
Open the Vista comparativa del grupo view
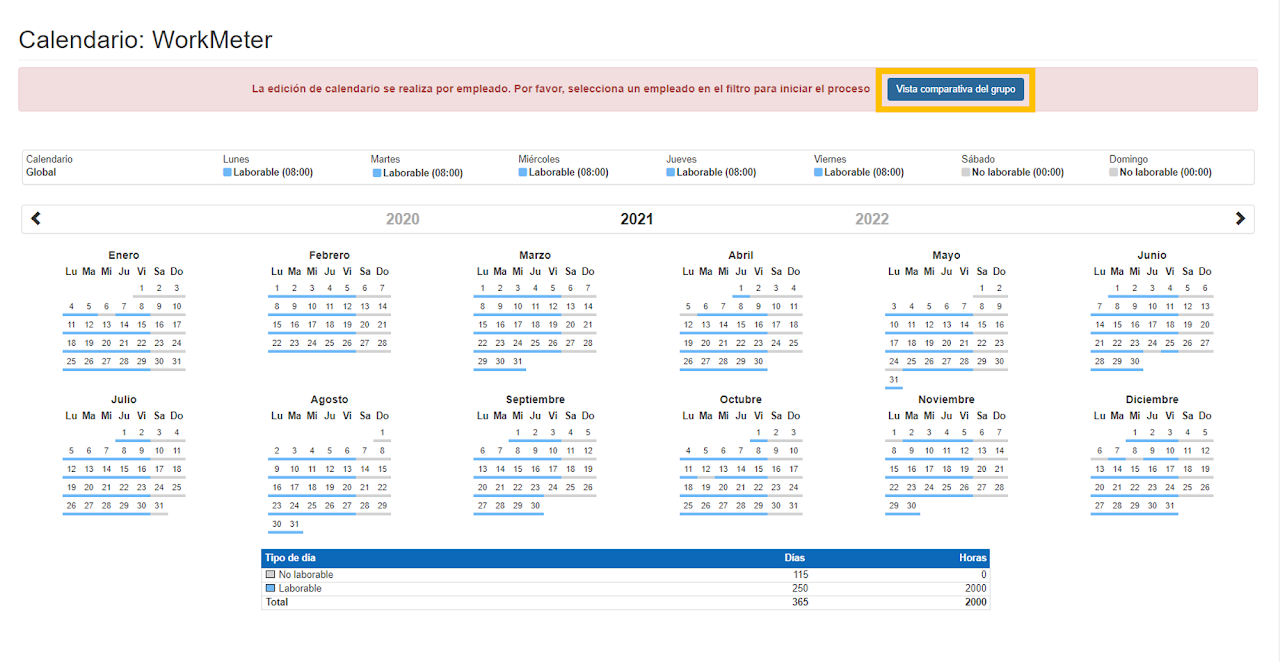955,89
